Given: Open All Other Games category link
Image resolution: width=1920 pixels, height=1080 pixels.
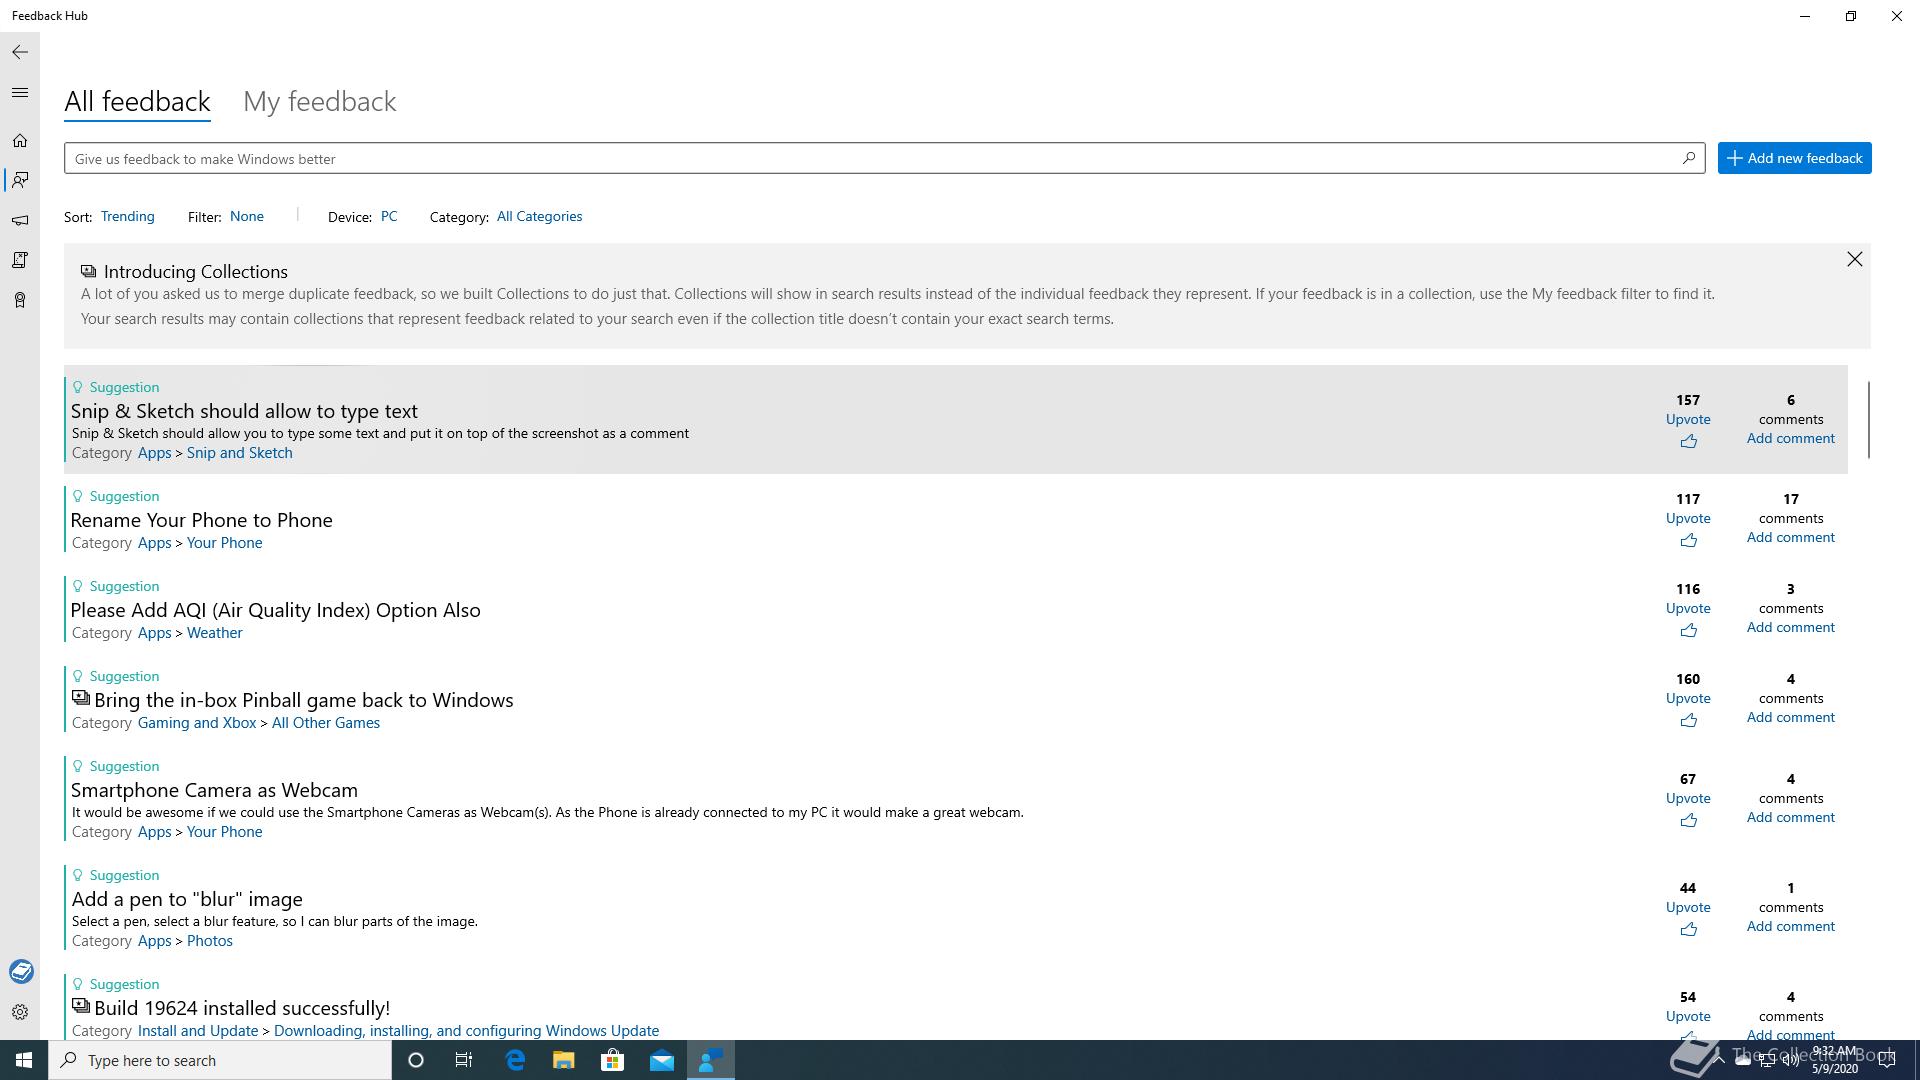Looking at the screenshot, I should click(325, 723).
